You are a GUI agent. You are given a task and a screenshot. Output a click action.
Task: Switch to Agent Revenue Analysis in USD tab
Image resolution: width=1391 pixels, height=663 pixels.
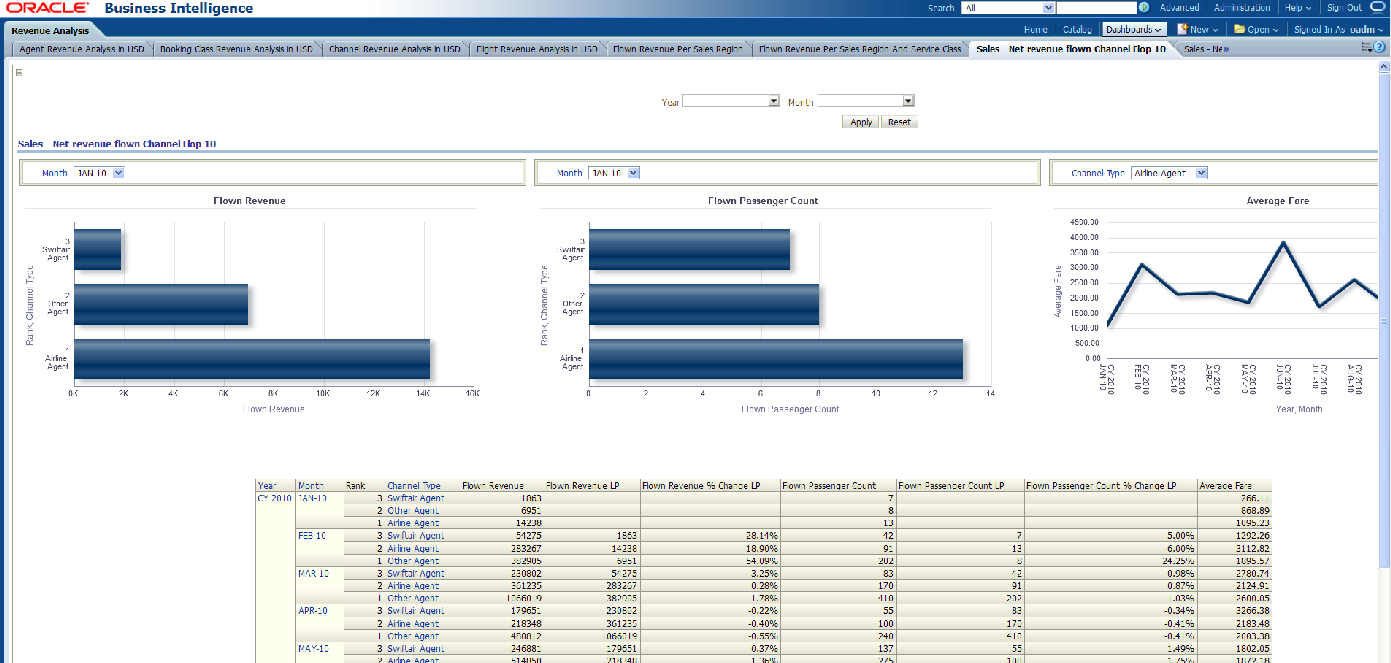(81, 48)
